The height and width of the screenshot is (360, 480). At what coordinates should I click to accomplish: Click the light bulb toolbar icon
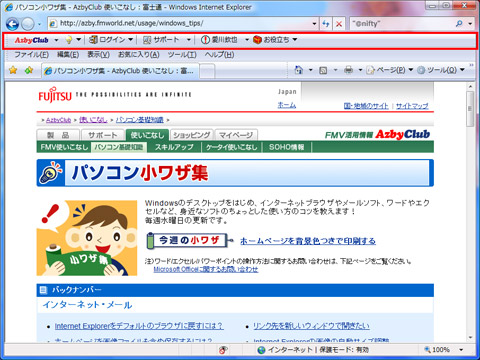(69, 40)
